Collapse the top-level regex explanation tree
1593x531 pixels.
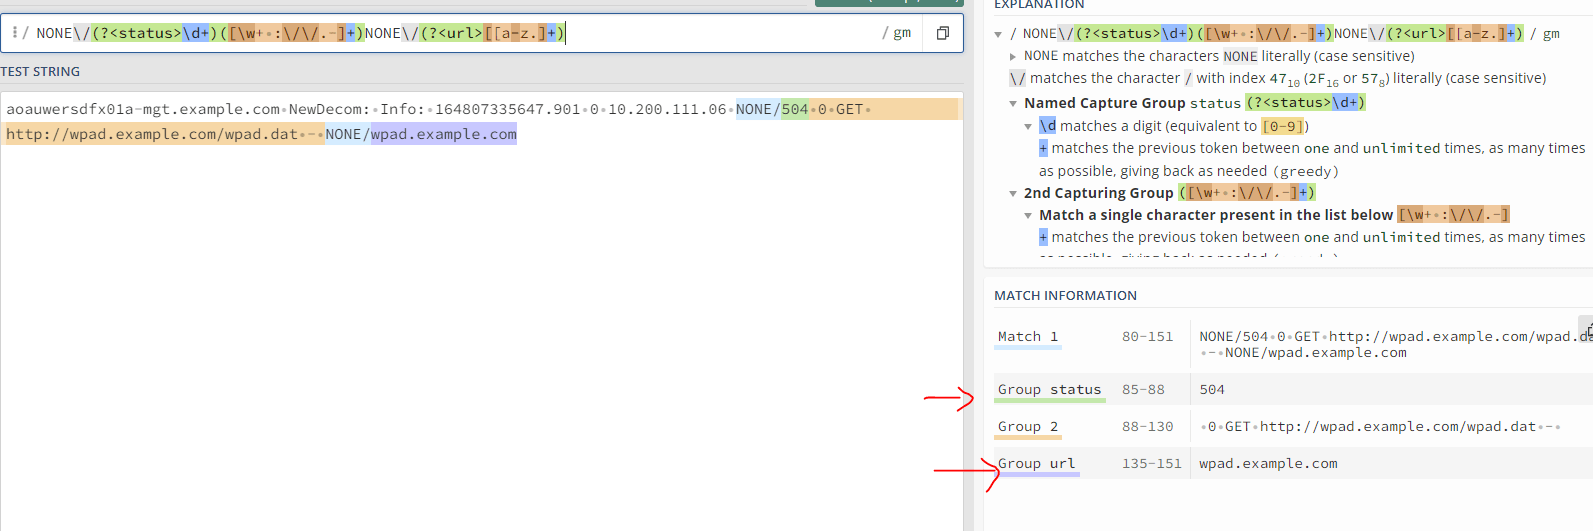tap(998, 34)
